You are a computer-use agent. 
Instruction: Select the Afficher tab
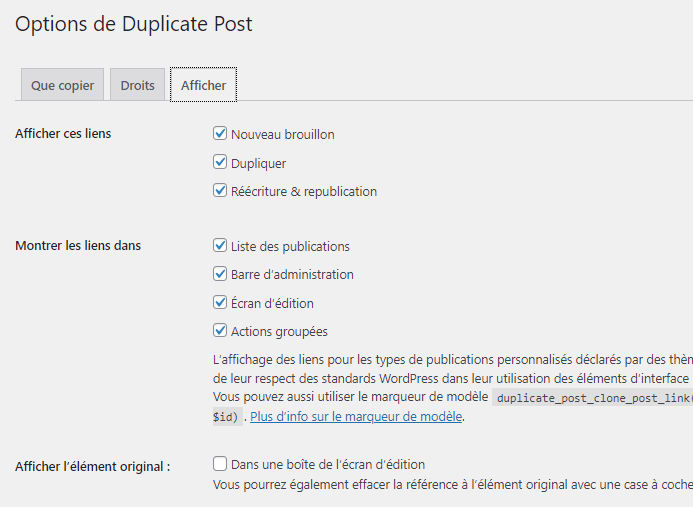pyautogui.click(x=203, y=84)
